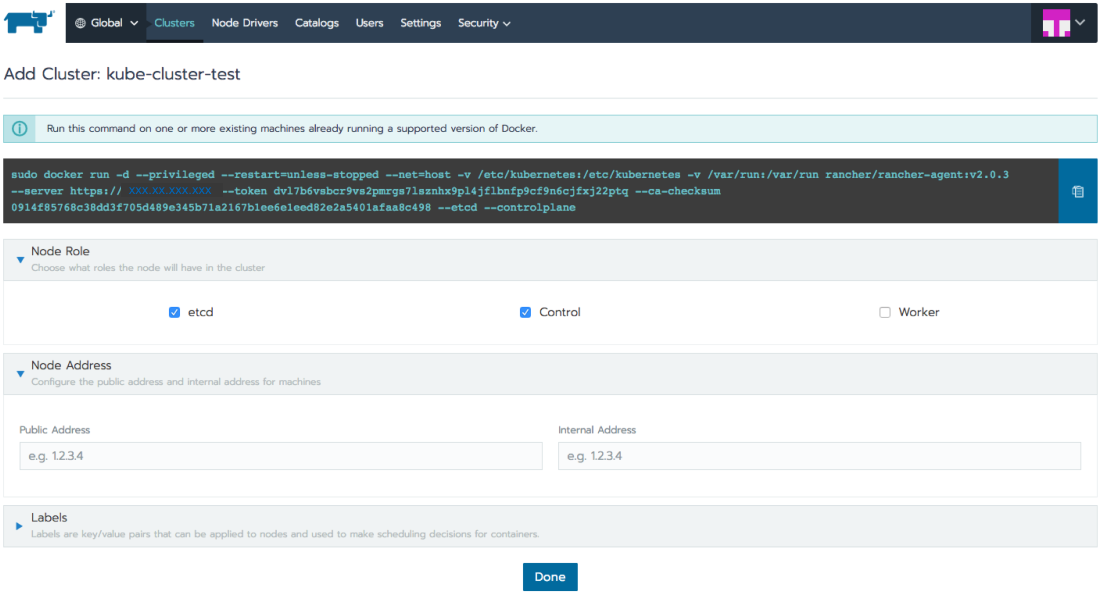Click the Internal Address input field
Image resolution: width=1102 pixels, height=593 pixels.
click(x=819, y=456)
